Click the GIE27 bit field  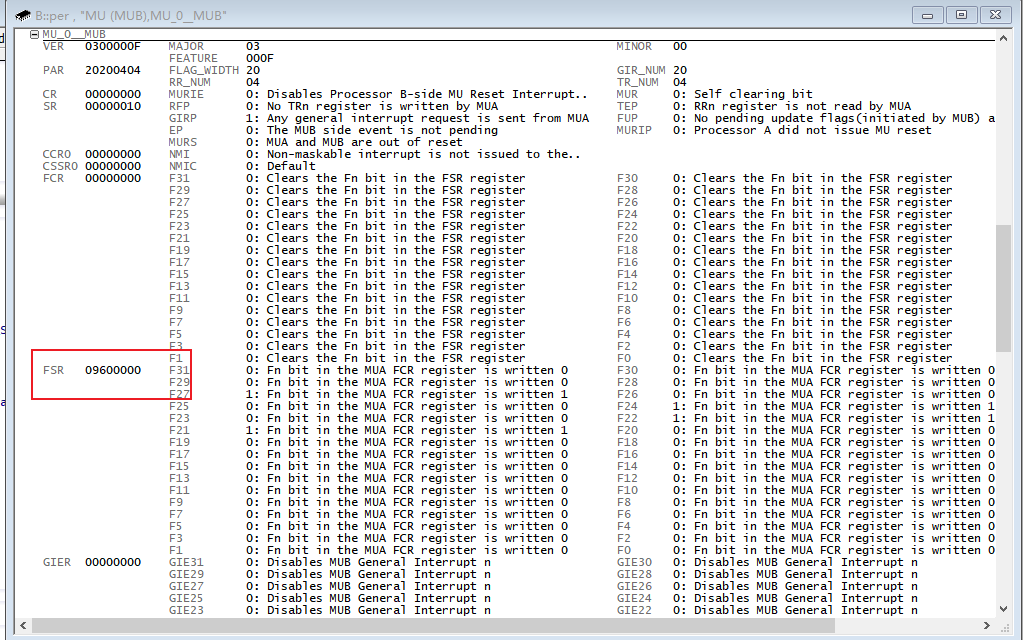tap(329, 587)
